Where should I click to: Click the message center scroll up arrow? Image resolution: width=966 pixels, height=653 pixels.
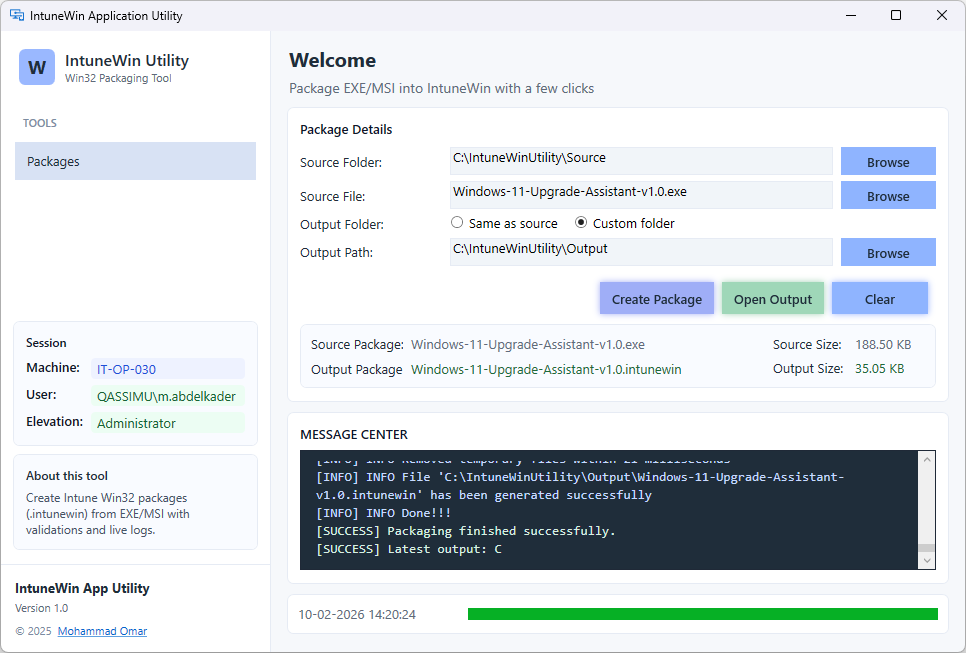tap(927, 460)
